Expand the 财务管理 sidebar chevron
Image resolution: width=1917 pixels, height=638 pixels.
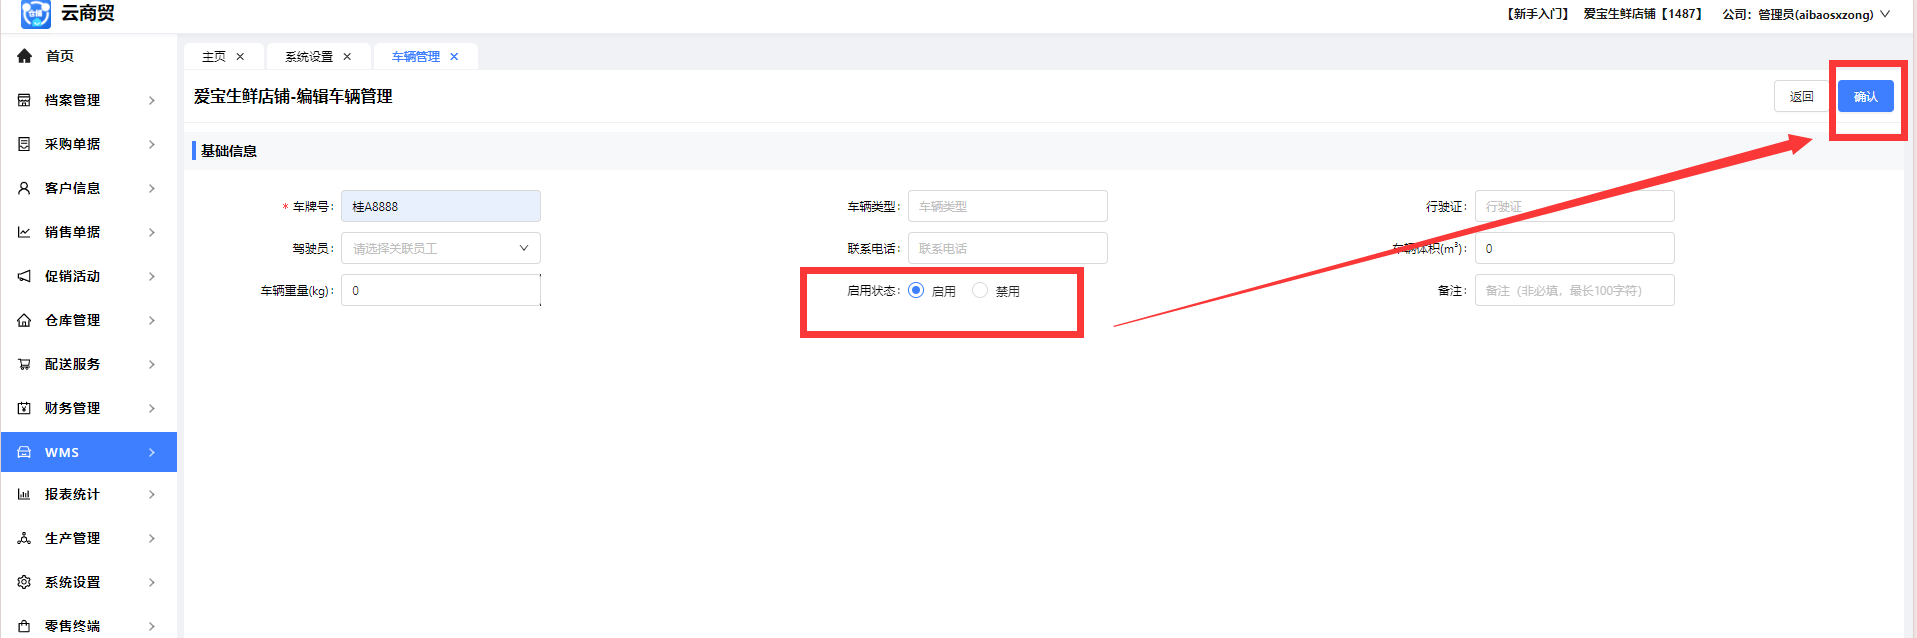tap(152, 408)
